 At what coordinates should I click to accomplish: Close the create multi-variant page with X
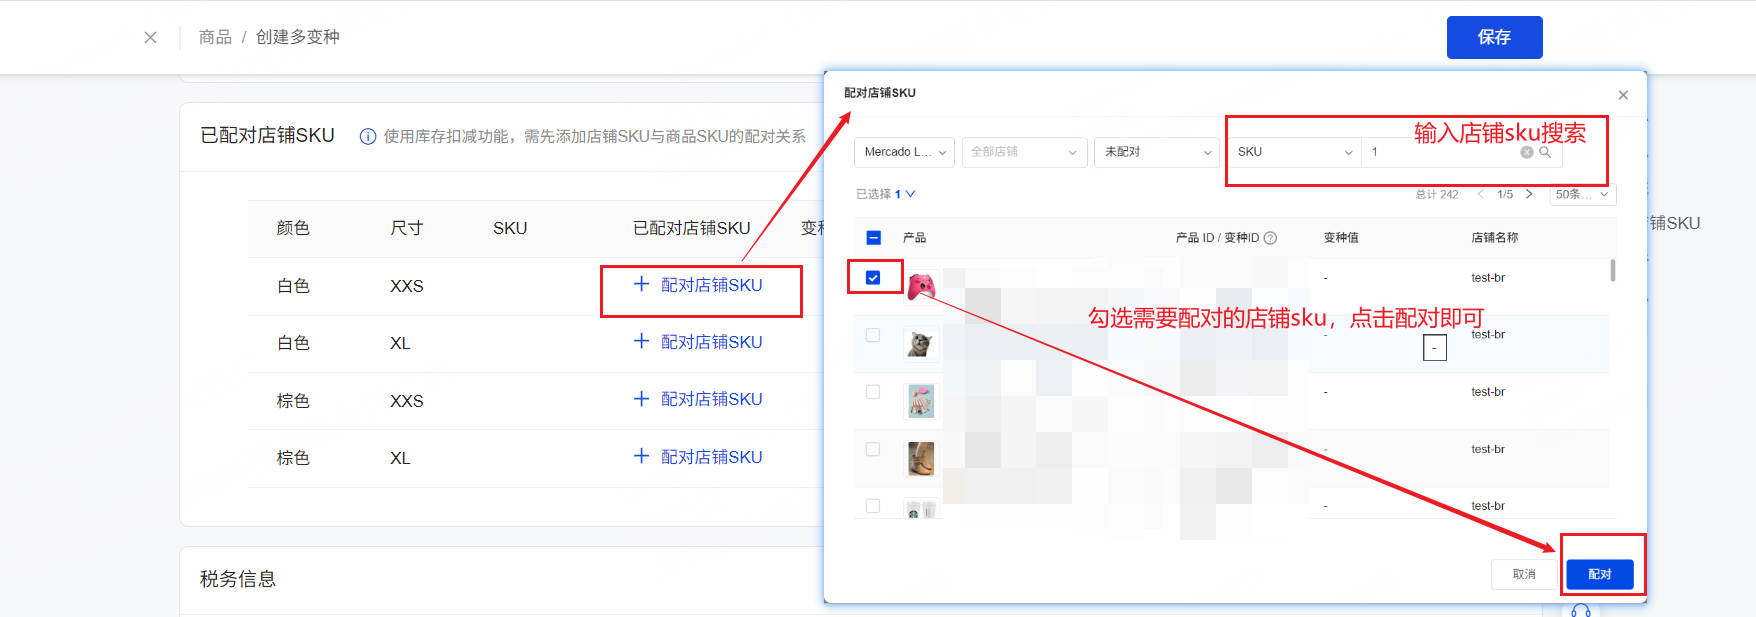pos(150,37)
